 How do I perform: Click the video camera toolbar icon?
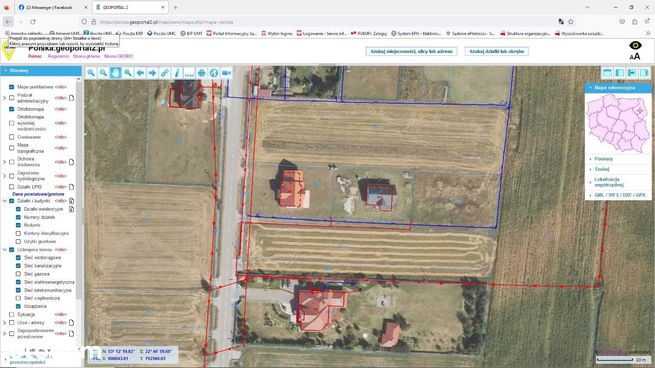click(226, 73)
